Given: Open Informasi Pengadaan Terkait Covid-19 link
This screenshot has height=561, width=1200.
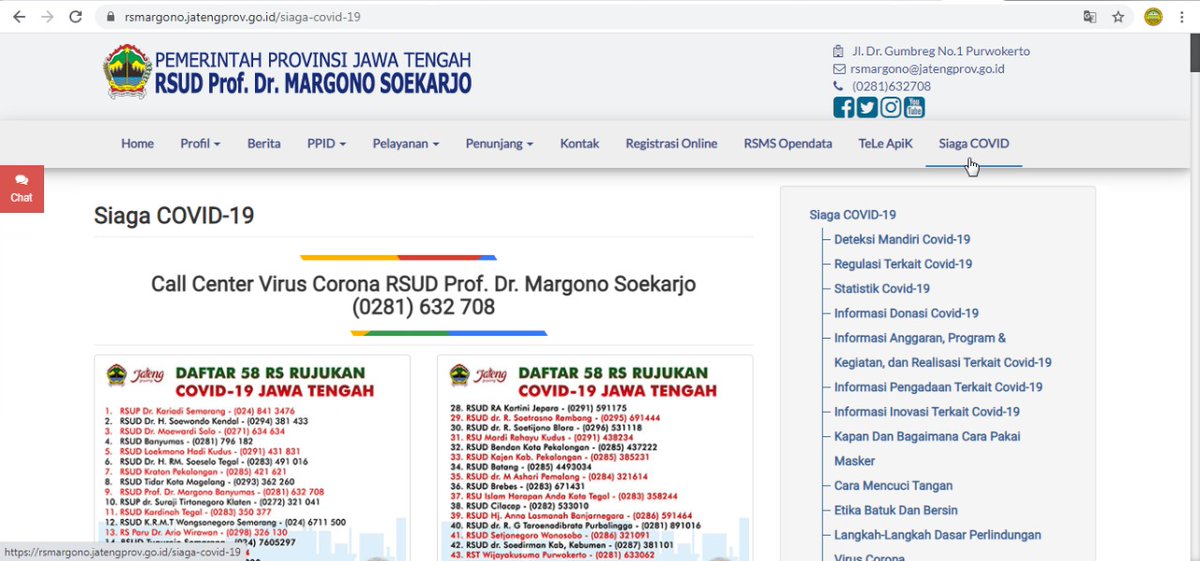Looking at the screenshot, I should pos(938,387).
